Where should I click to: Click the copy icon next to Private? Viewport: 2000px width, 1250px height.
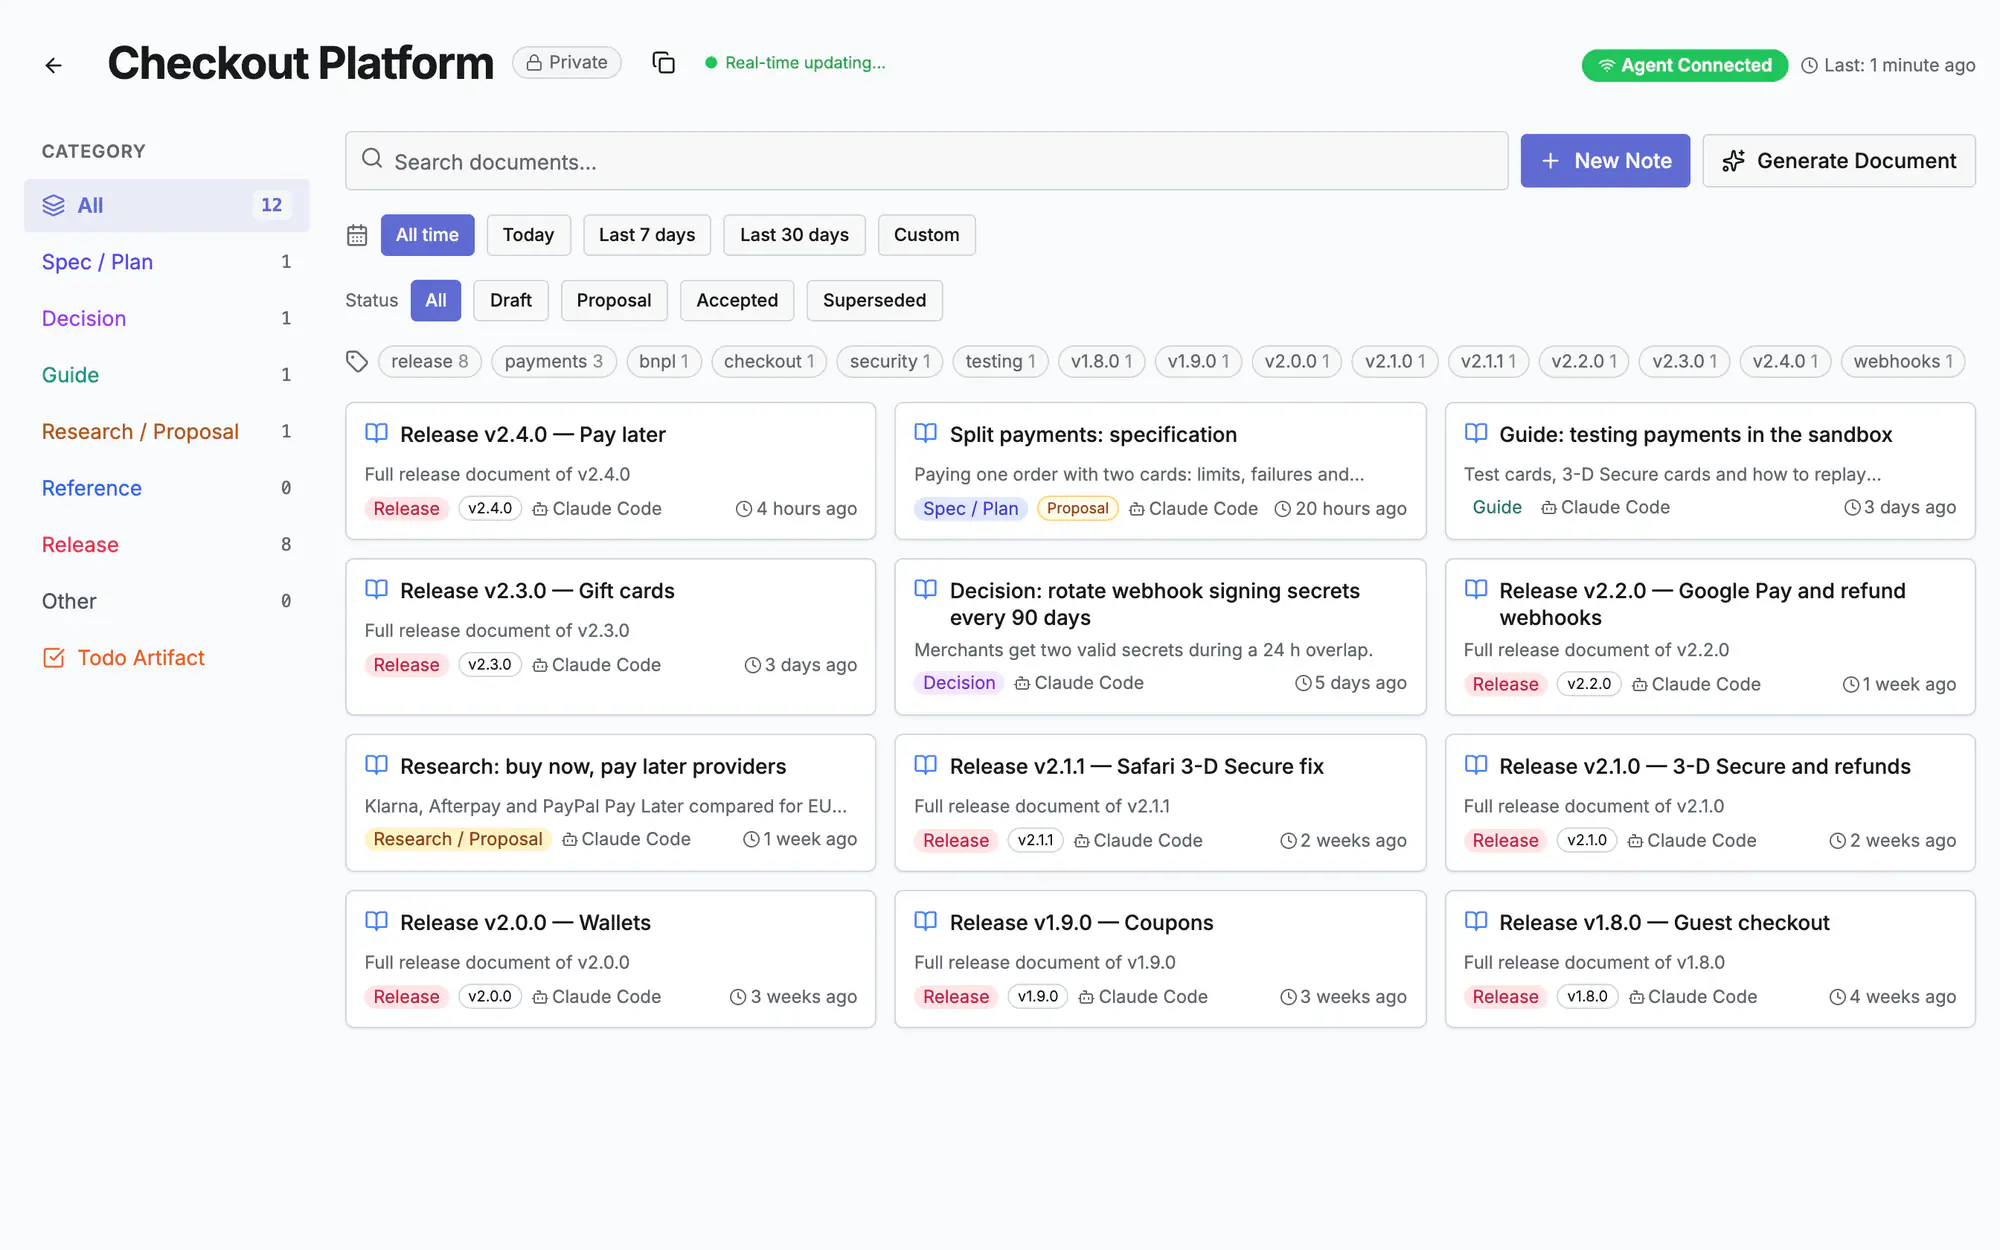point(664,63)
